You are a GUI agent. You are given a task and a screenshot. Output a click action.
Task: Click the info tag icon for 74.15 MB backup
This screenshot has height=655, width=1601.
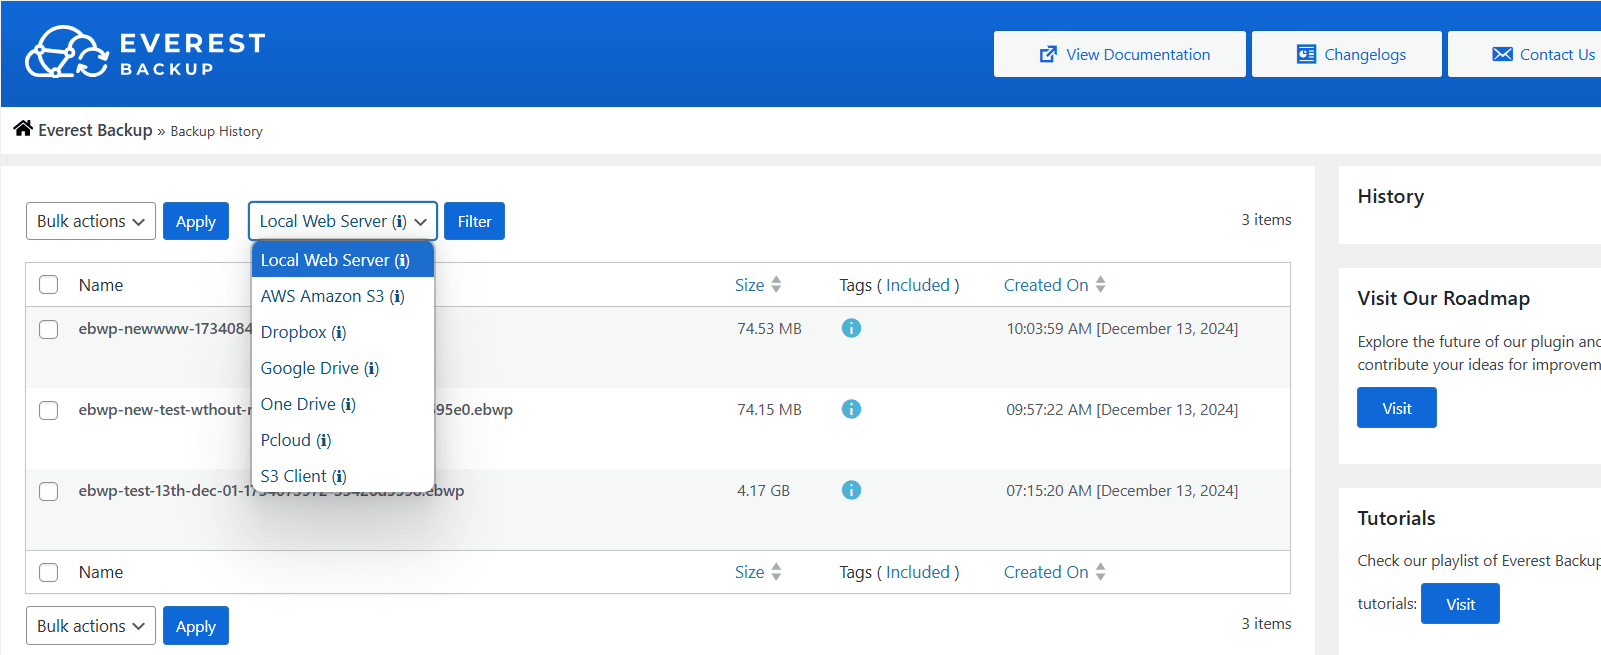tap(851, 409)
